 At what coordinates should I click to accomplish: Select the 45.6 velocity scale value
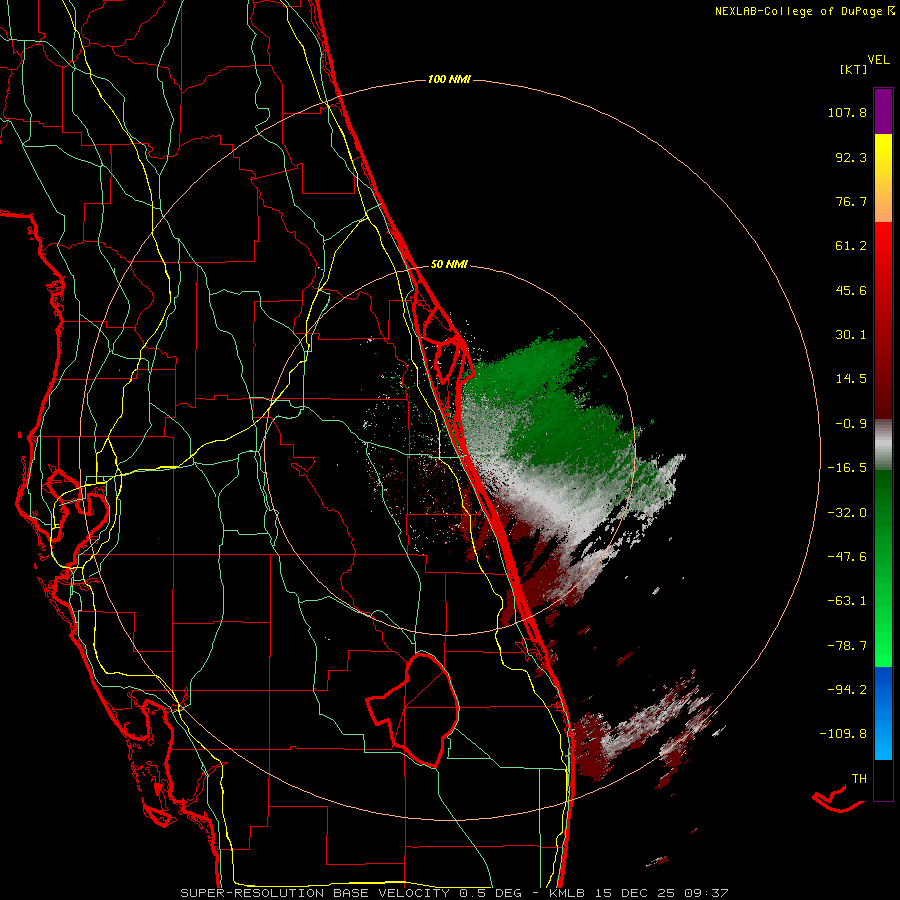[851, 290]
